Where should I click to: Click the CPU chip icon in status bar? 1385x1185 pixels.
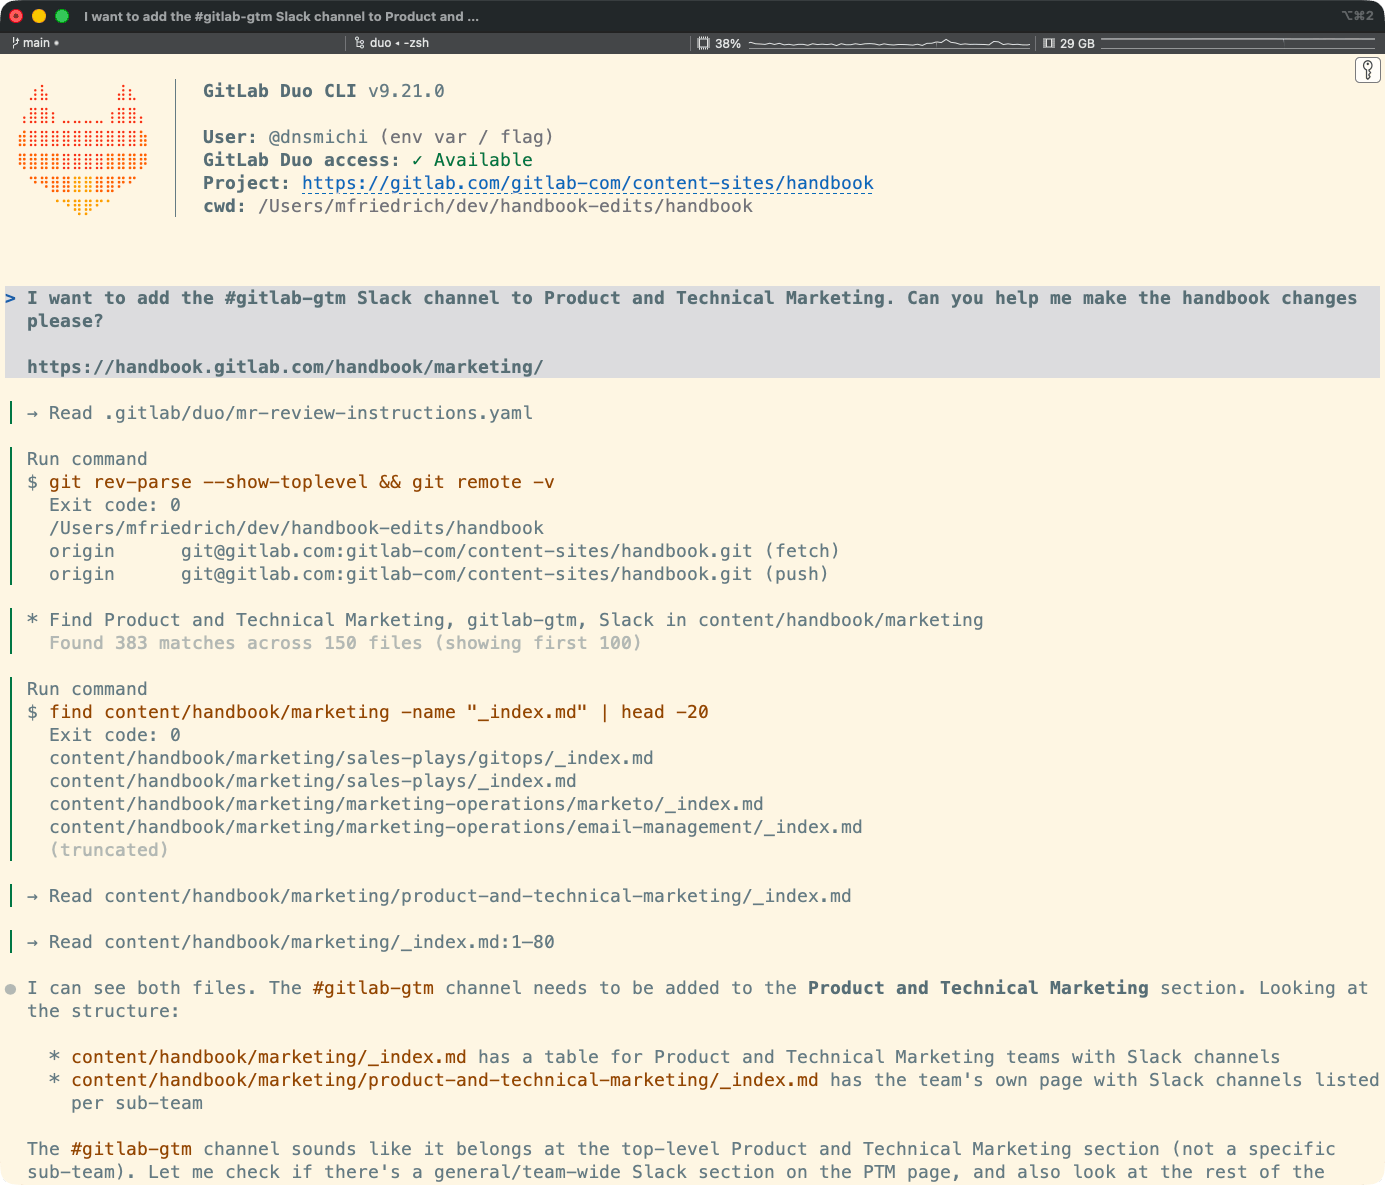[704, 43]
